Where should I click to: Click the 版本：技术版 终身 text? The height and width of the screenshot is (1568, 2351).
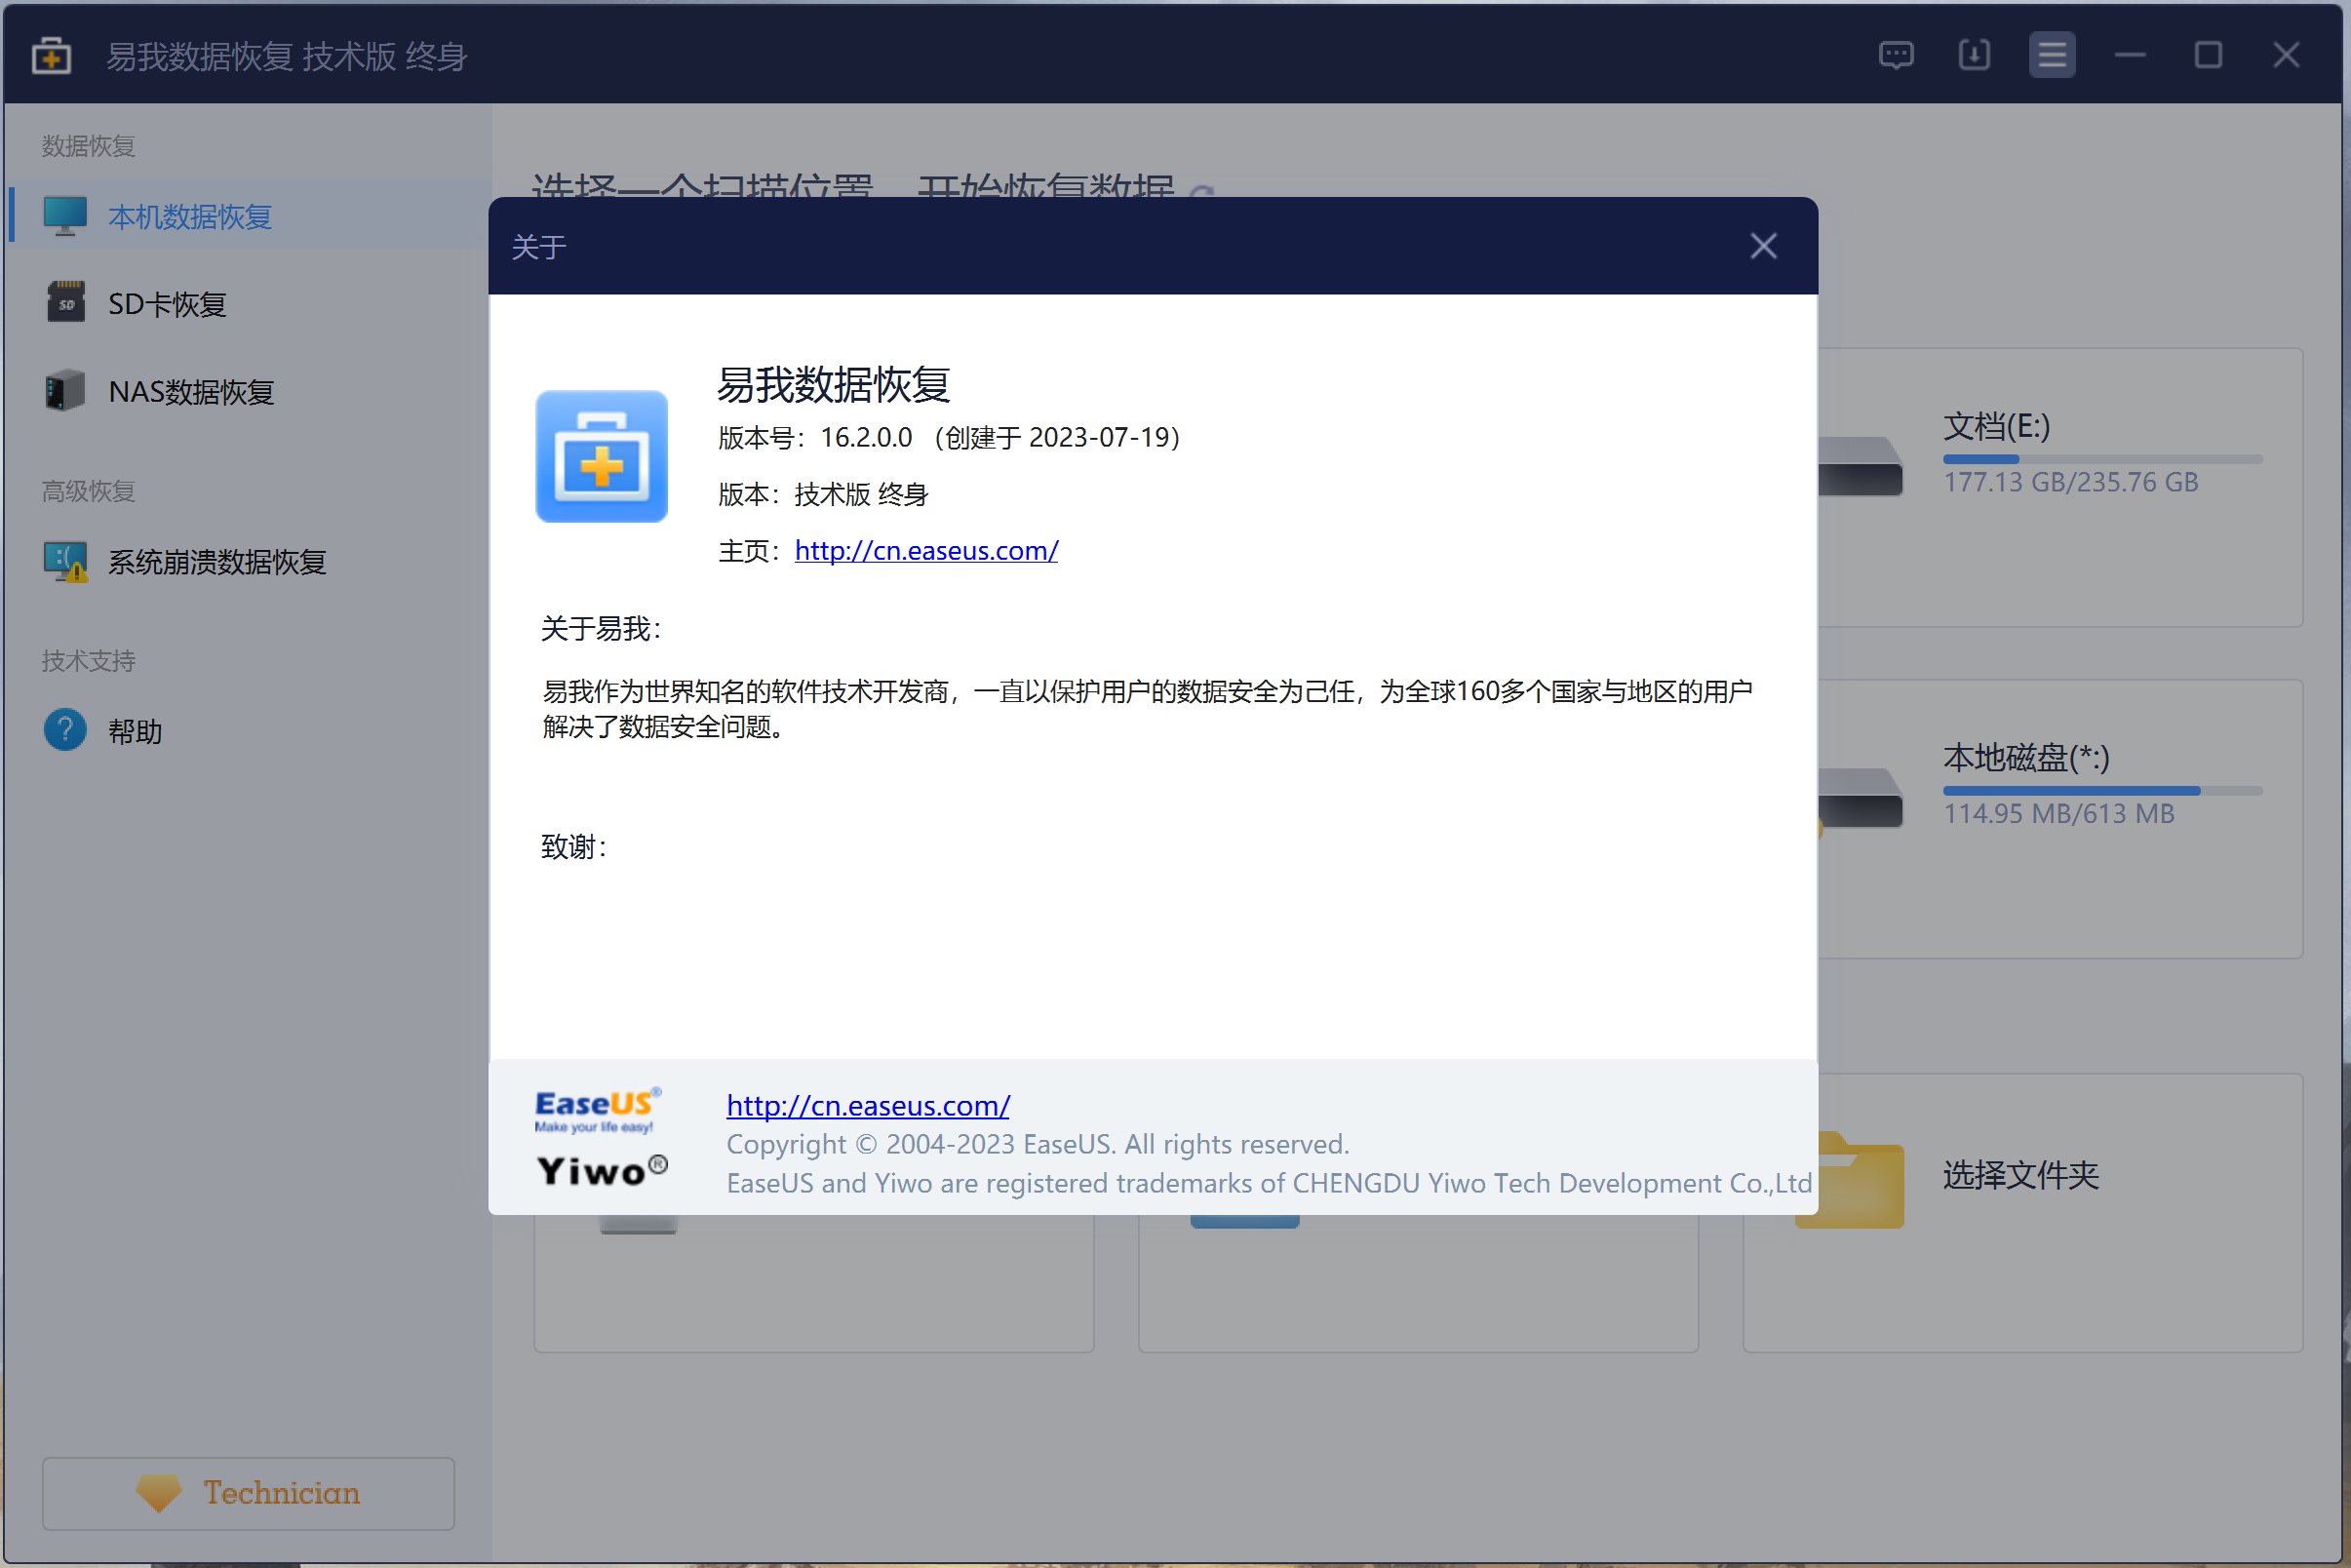(x=823, y=495)
